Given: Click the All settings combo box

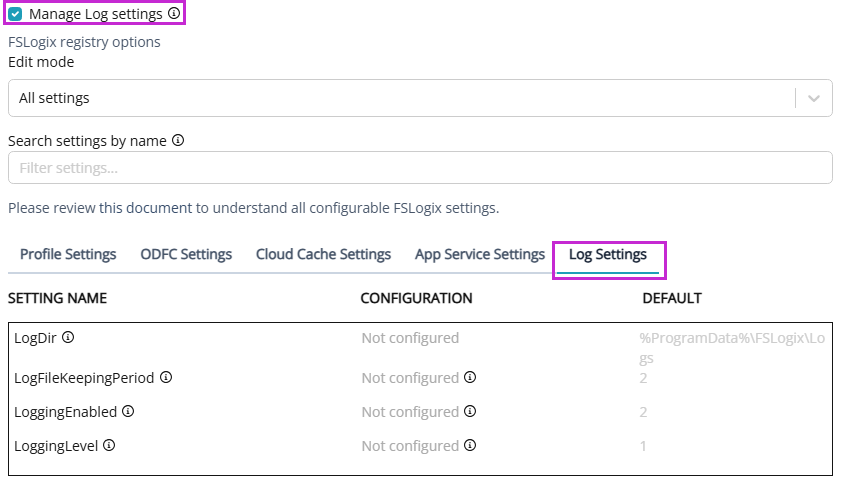Looking at the screenshot, I should tap(400, 98).
